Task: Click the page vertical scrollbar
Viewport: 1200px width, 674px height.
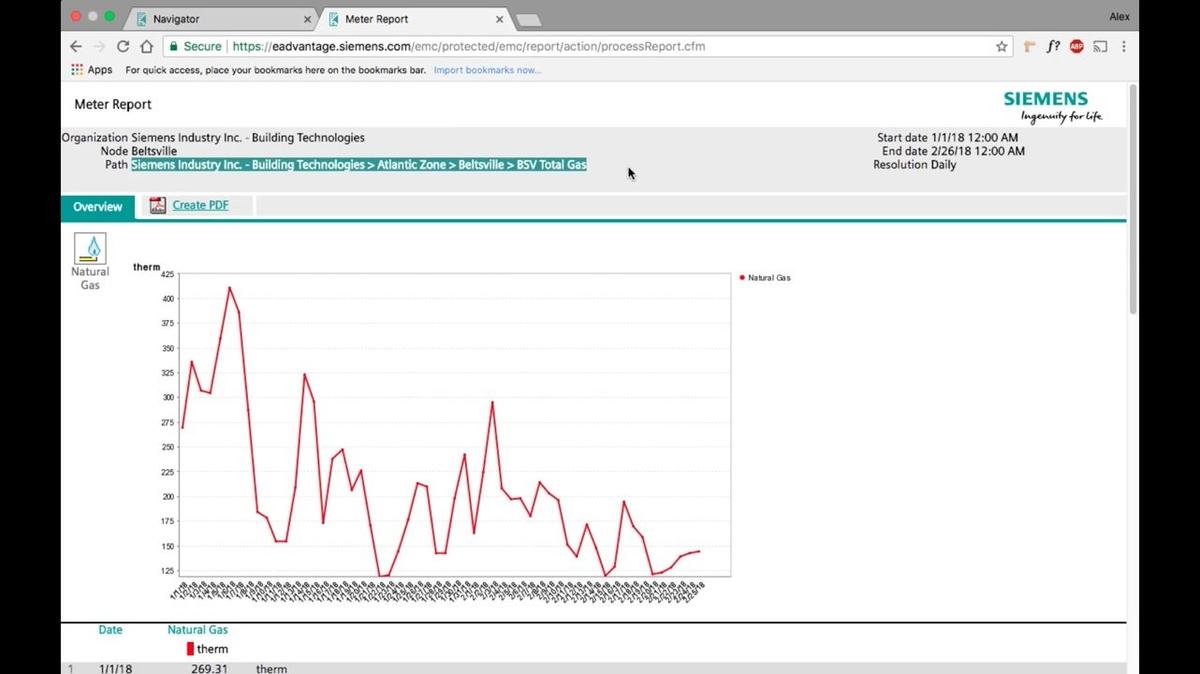Action: coord(1133,200)
